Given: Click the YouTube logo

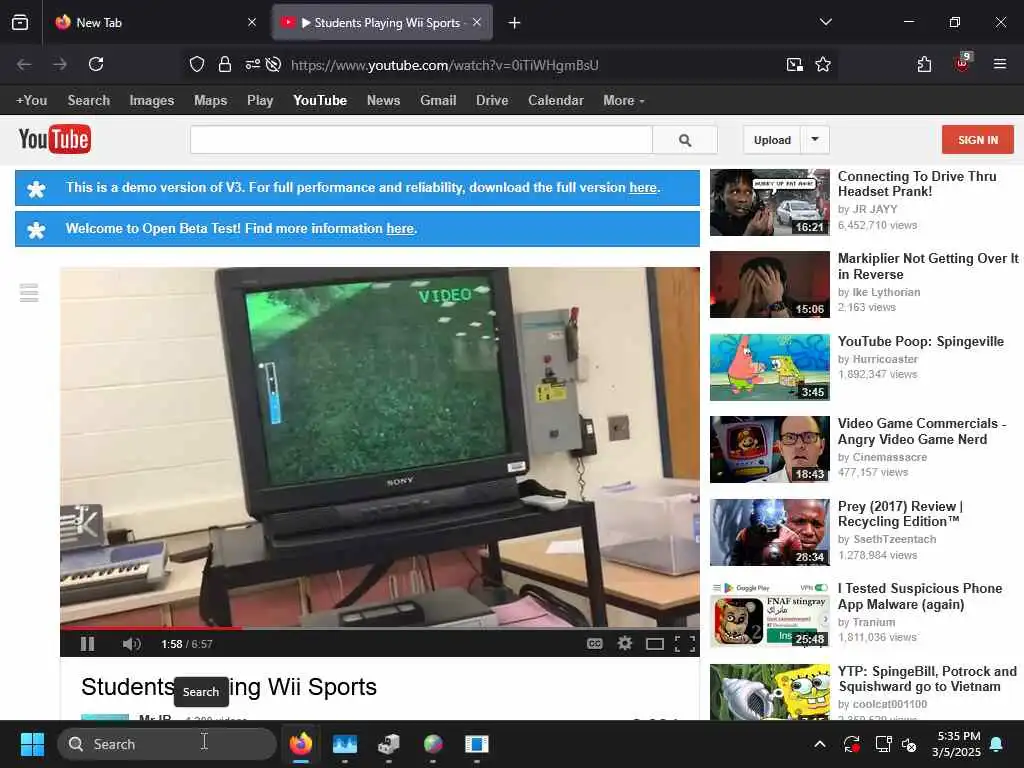Looking at the screenshot, I should (x=55, y=139).
